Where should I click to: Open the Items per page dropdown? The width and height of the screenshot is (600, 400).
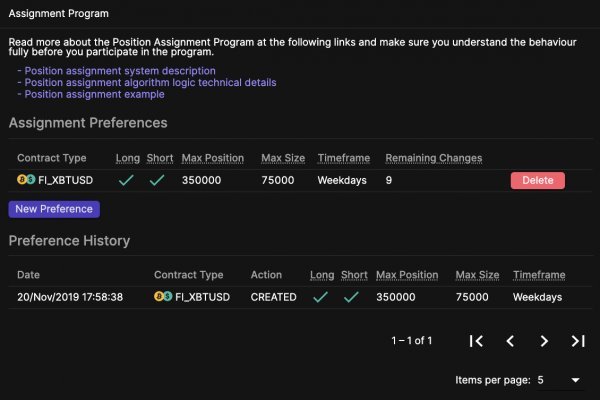click(x=559, y=380)
